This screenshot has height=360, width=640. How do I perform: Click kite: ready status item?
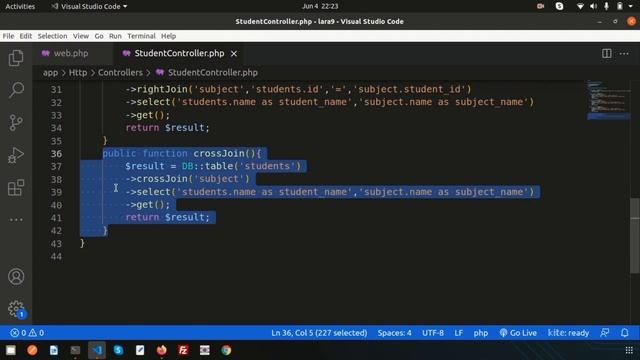(568, 333)
